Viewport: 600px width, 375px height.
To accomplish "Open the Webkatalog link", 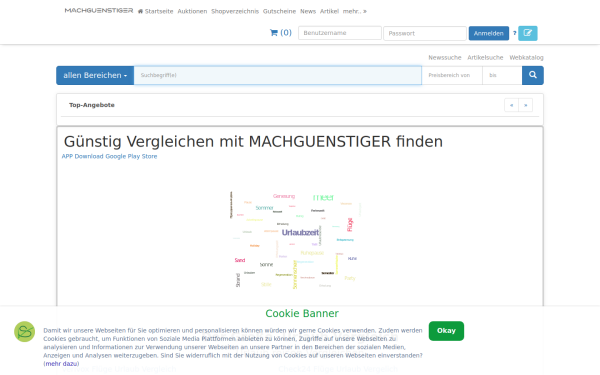I will (526, 57).
